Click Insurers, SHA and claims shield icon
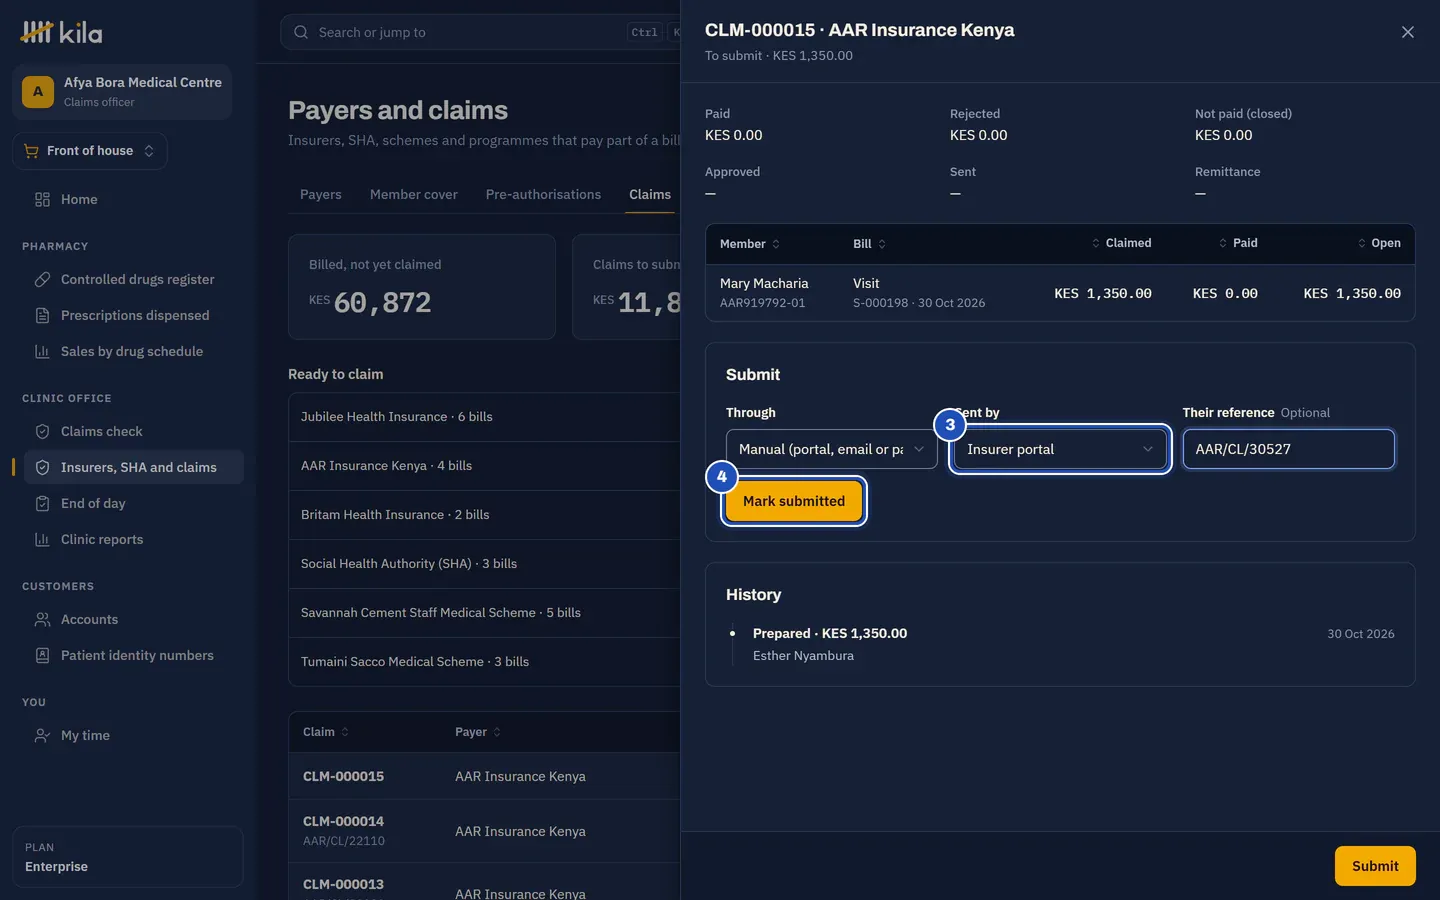Image resolution: width=1440 pixels, height=900 pixels. [42, 467]
